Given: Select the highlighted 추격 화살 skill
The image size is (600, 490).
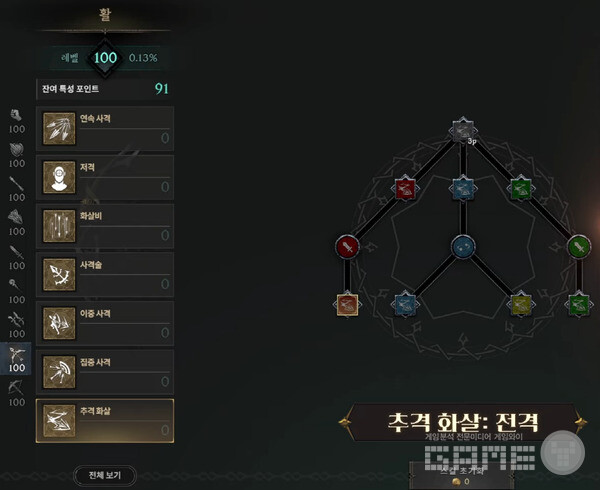Looking at the screenshot, I should click(x=105, y=421).
